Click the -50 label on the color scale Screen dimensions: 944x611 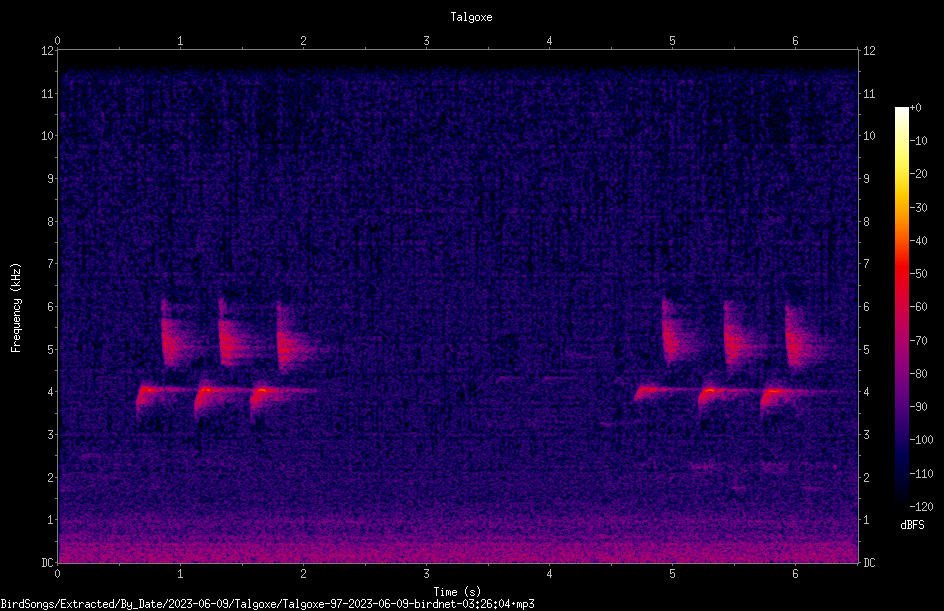pyautogui.click(x=919, y=274)
